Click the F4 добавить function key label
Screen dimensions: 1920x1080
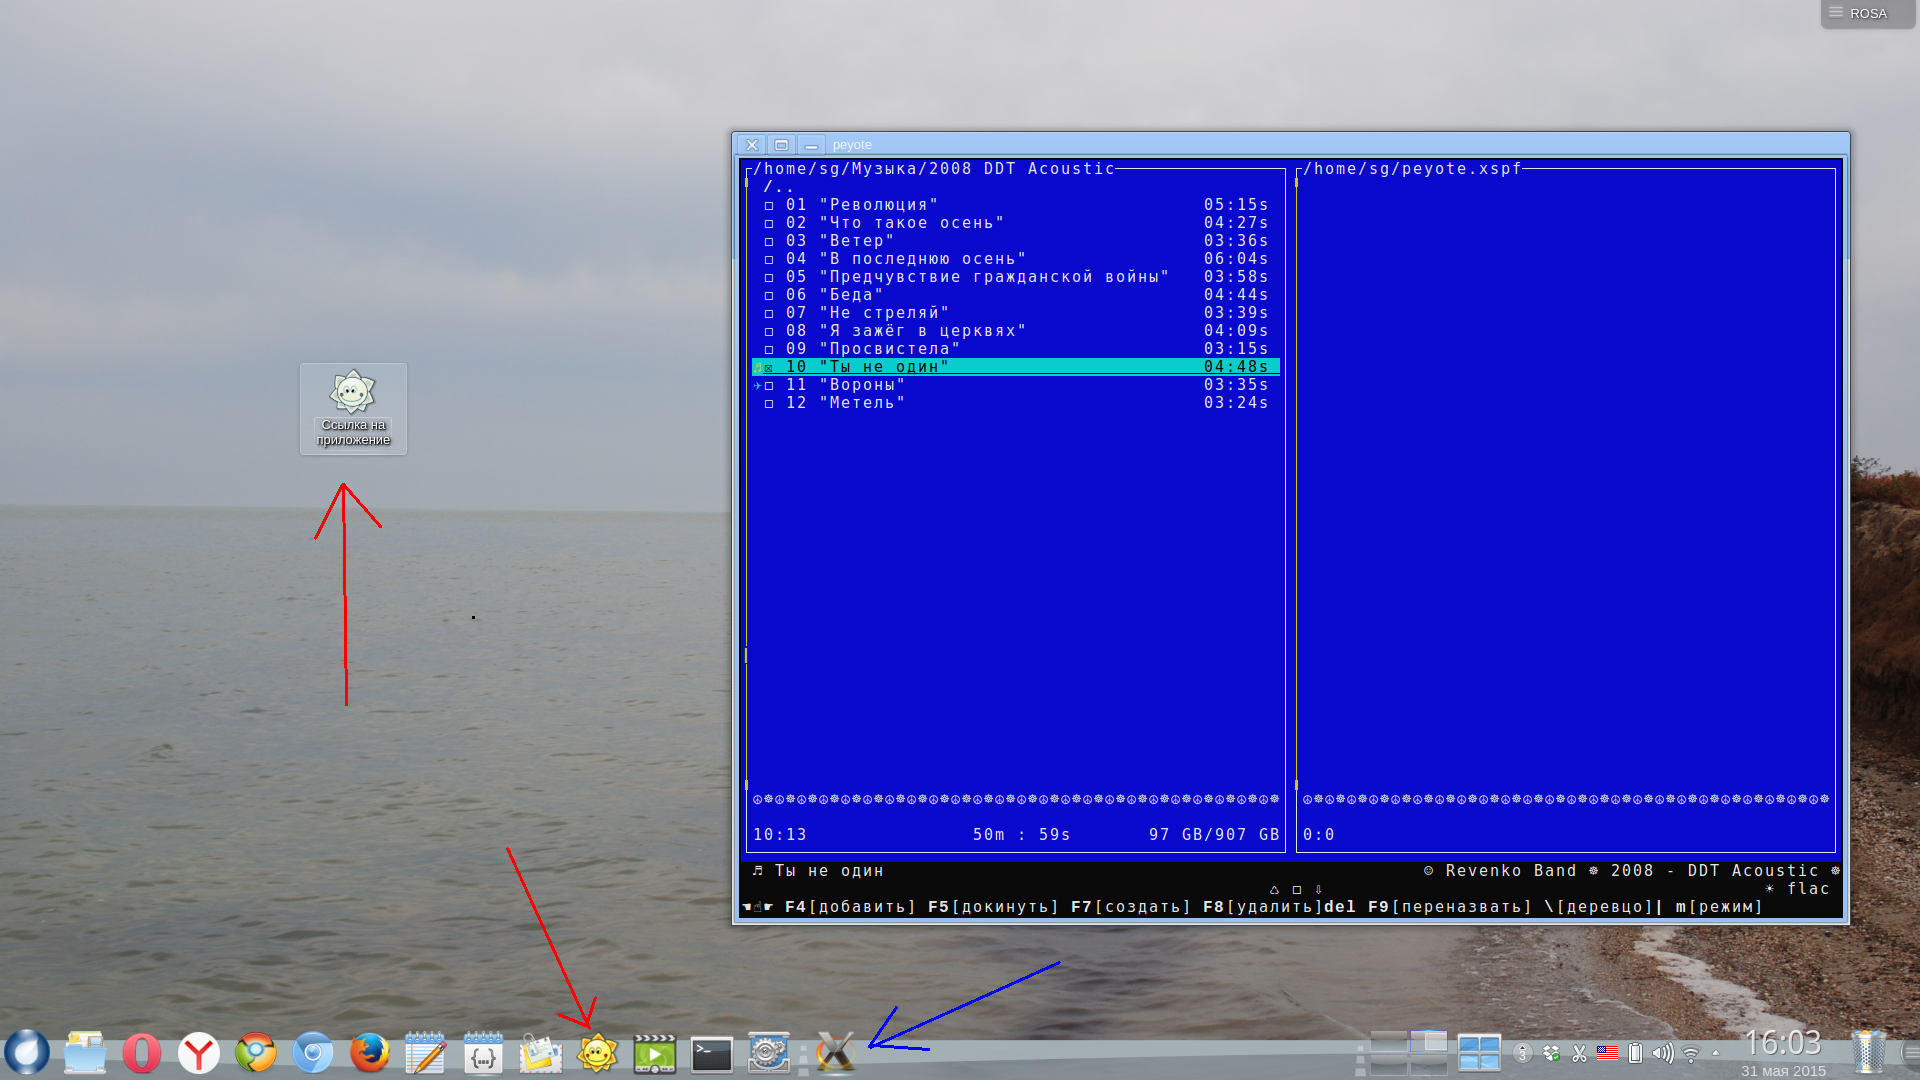(850, 907)
